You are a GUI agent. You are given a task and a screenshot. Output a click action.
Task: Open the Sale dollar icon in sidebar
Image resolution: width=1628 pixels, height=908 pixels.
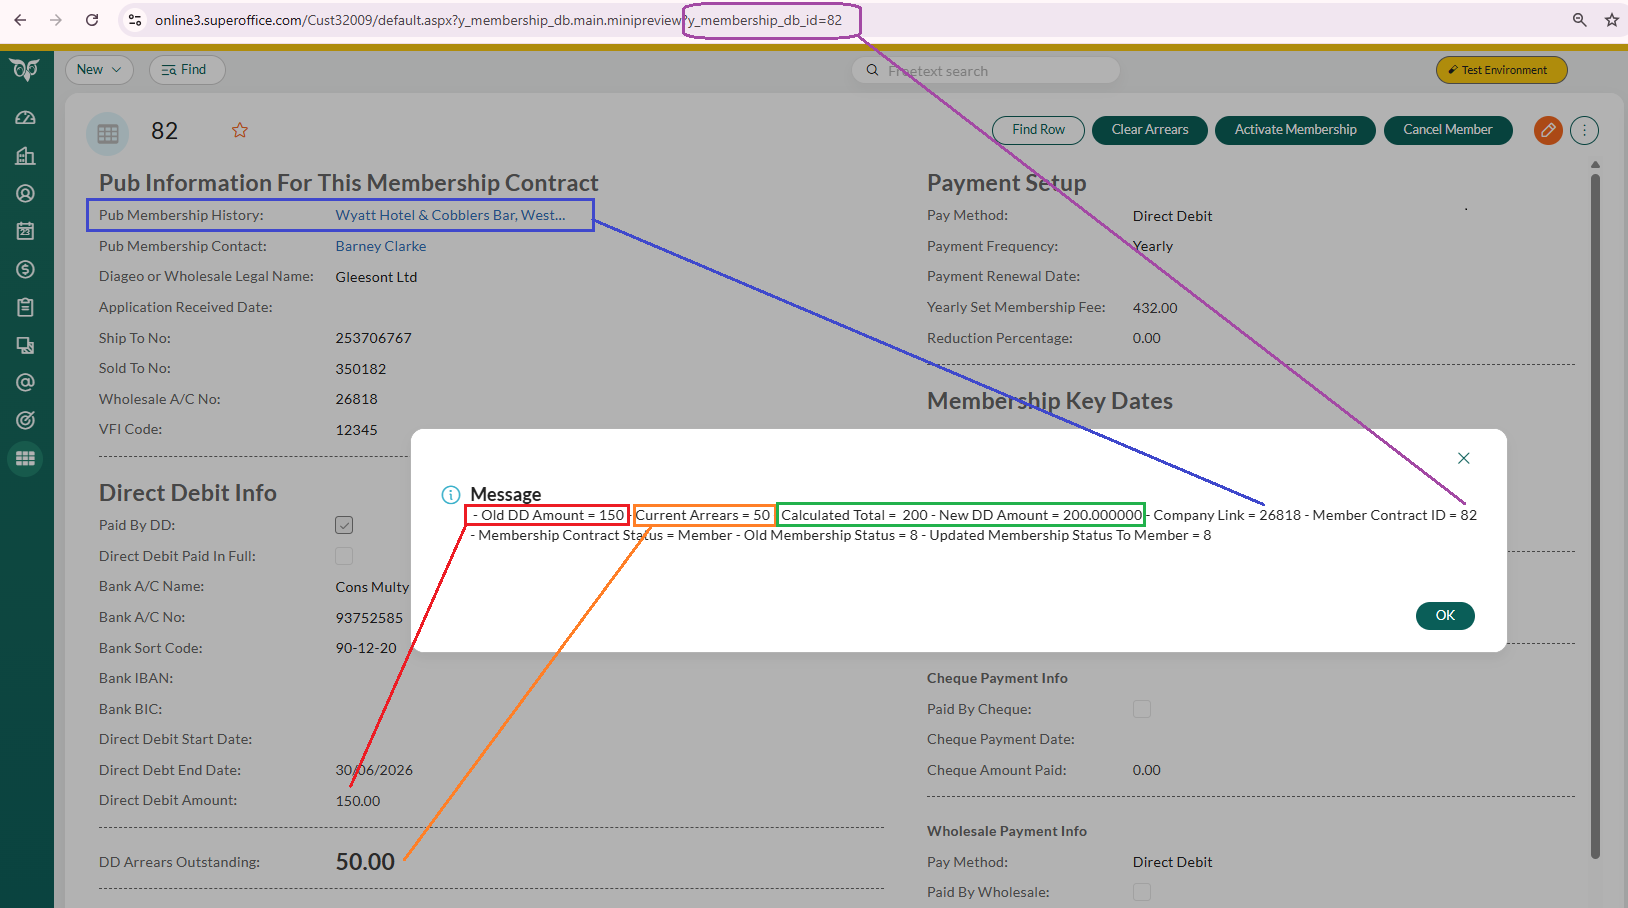pos(26,269)
